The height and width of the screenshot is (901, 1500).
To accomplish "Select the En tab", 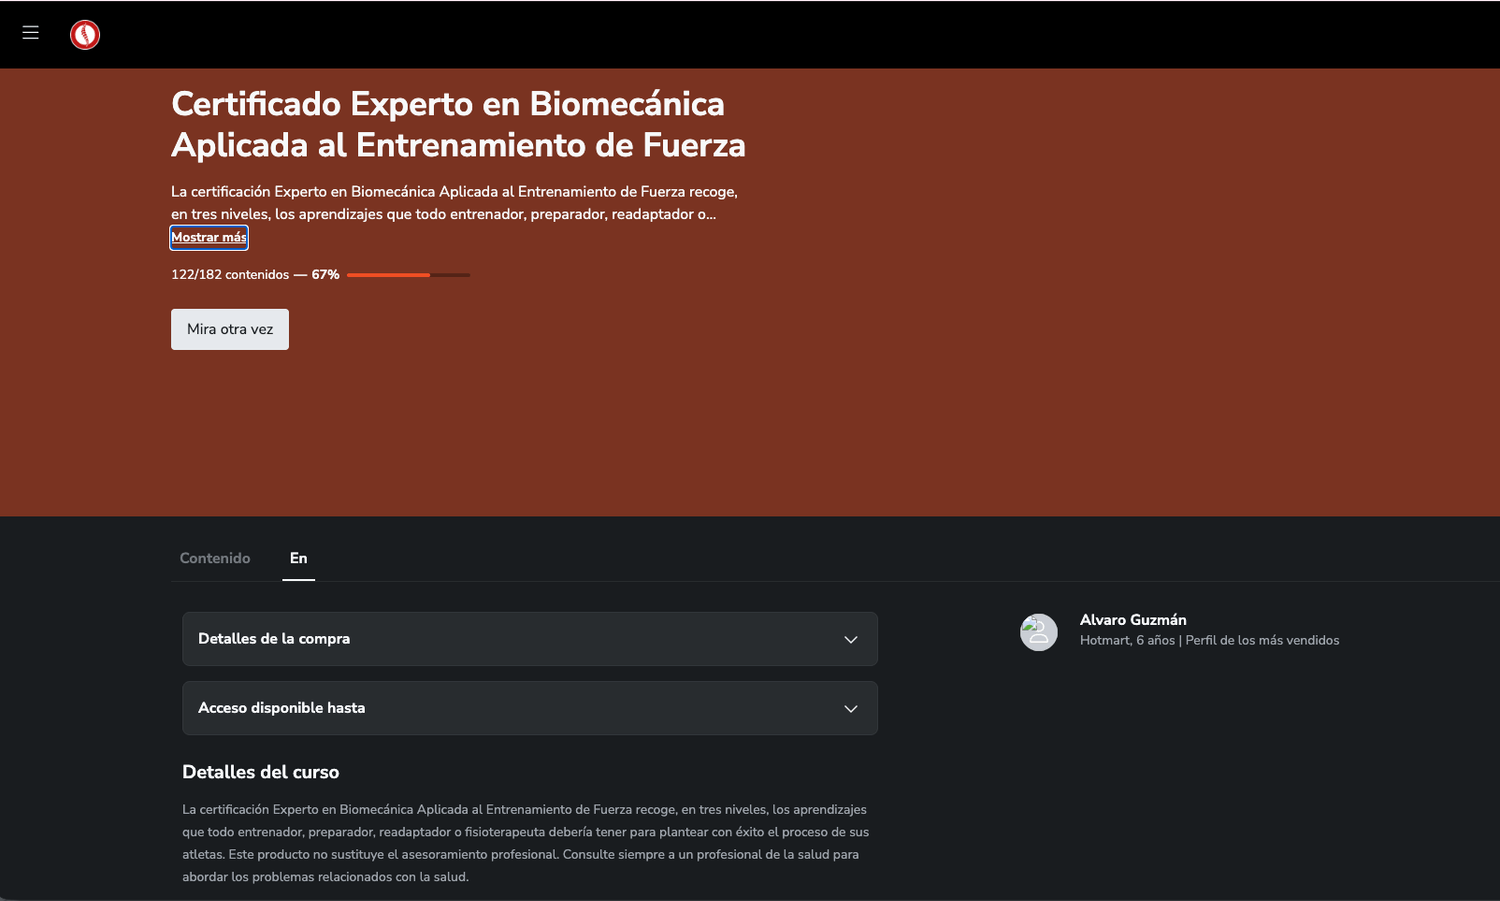I will [298, 558].
